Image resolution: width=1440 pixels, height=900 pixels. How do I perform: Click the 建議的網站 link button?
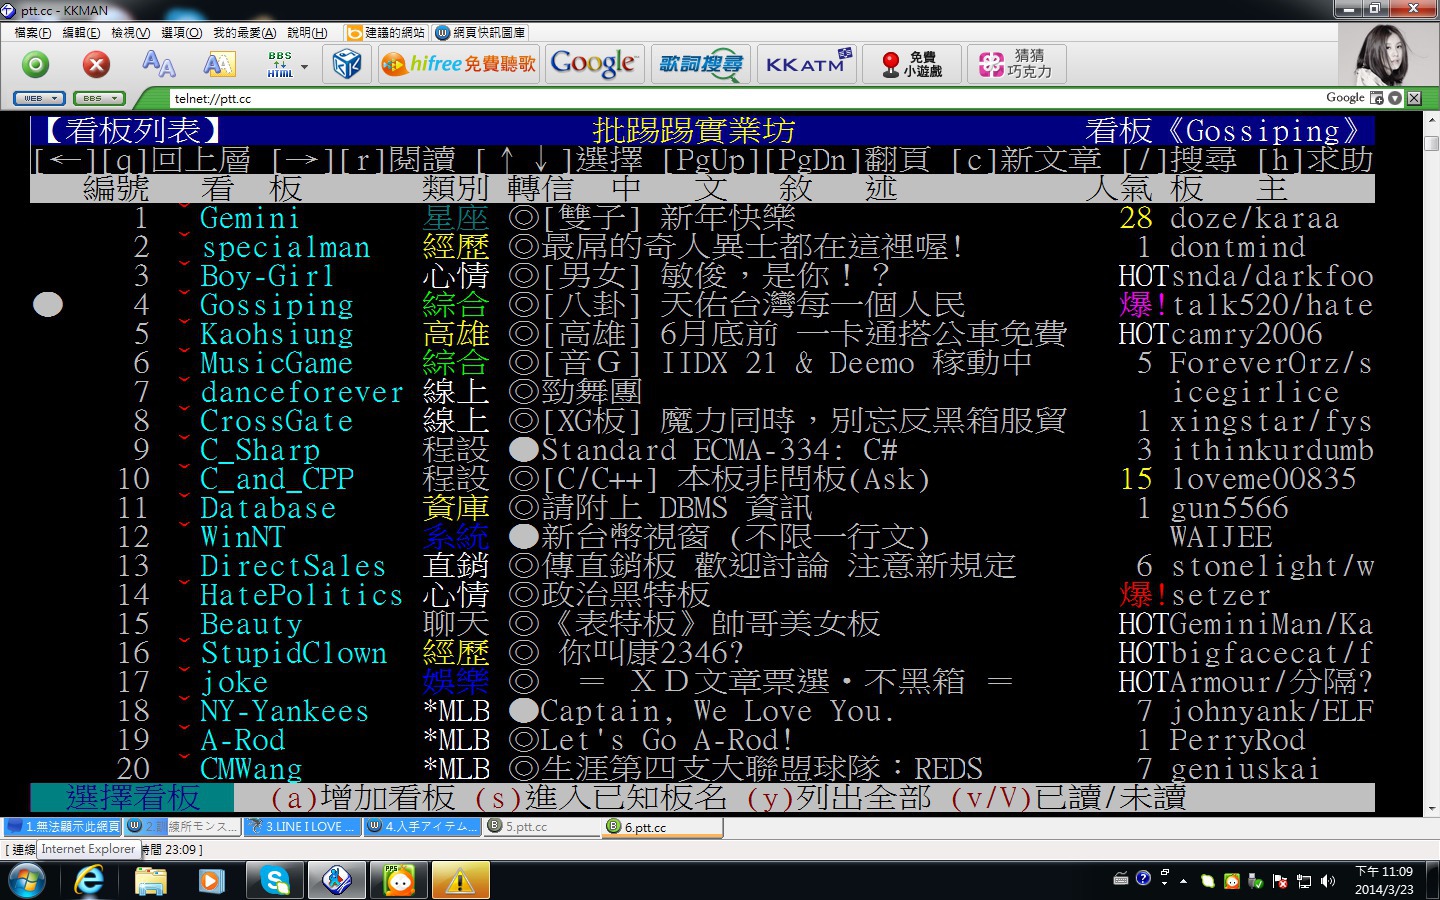click(x=386, y=33)
